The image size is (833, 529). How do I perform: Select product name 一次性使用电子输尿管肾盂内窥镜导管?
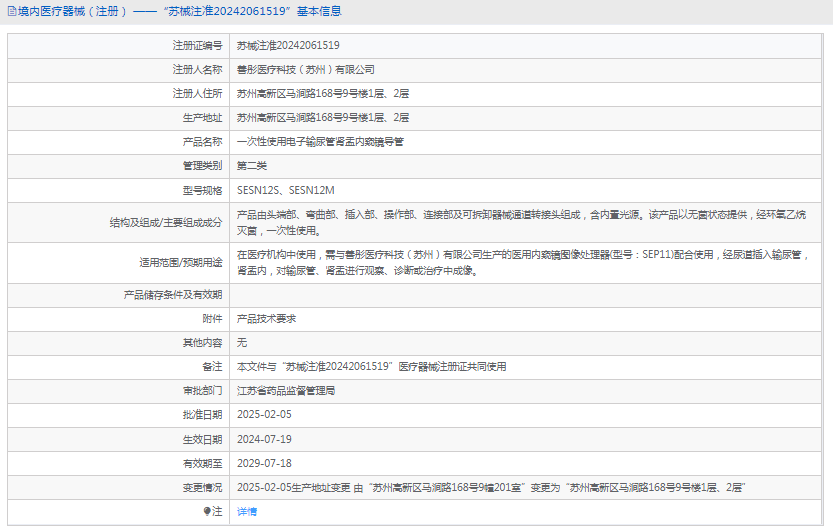(320, 142)
